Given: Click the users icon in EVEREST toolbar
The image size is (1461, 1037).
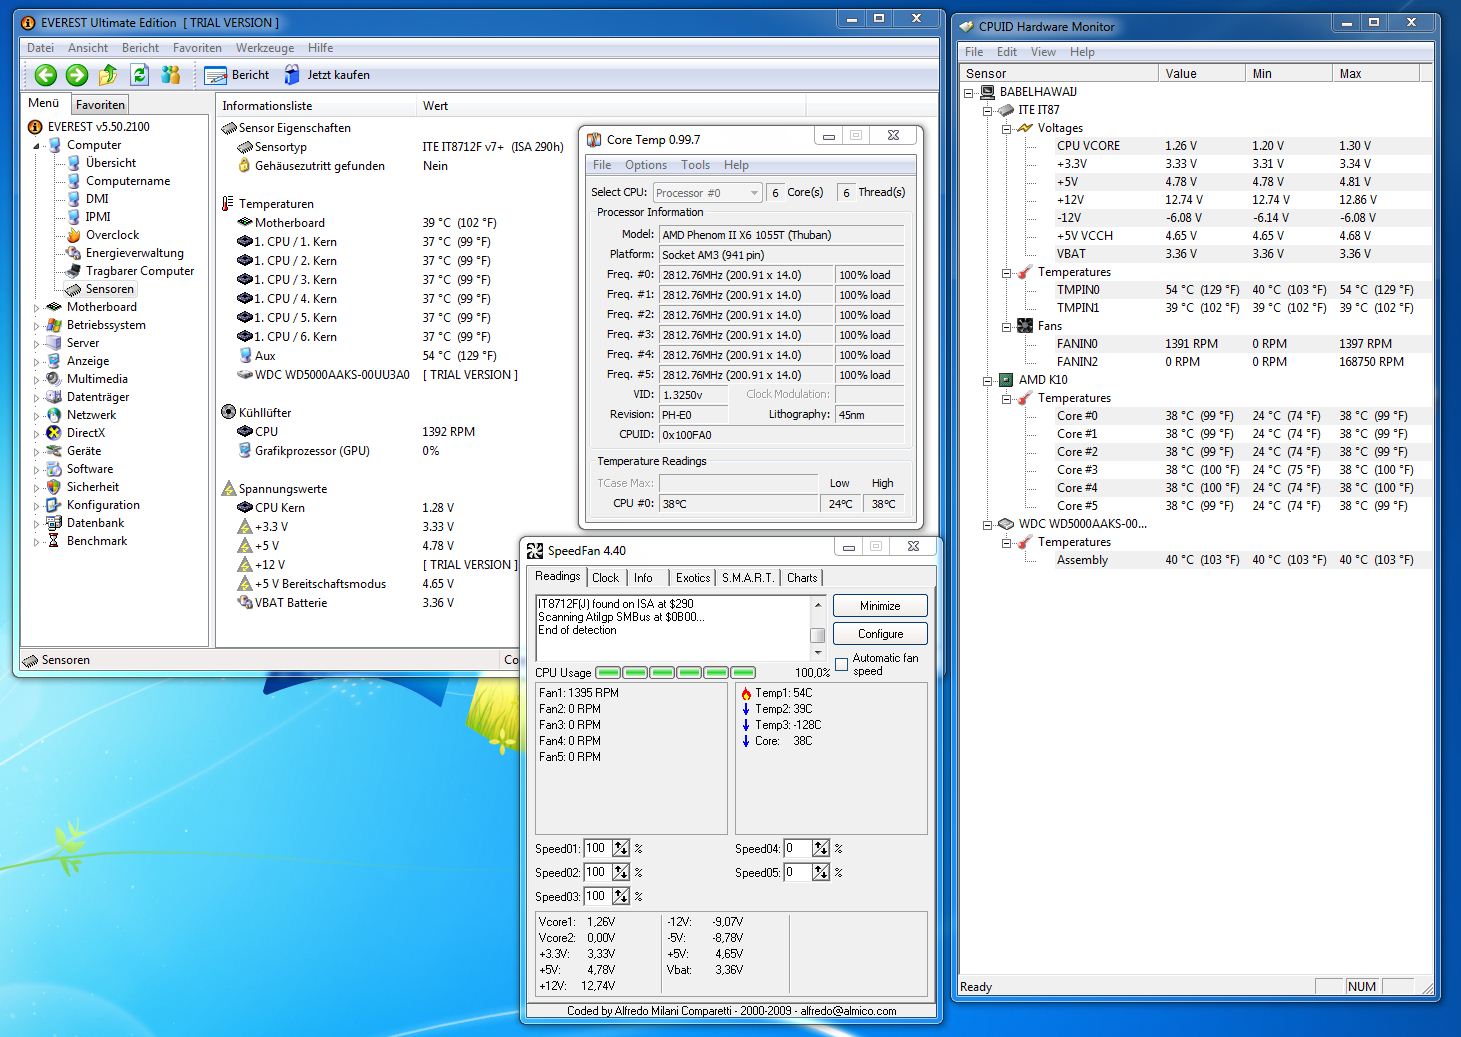Looking at the screenshot, I should [171, 75].
